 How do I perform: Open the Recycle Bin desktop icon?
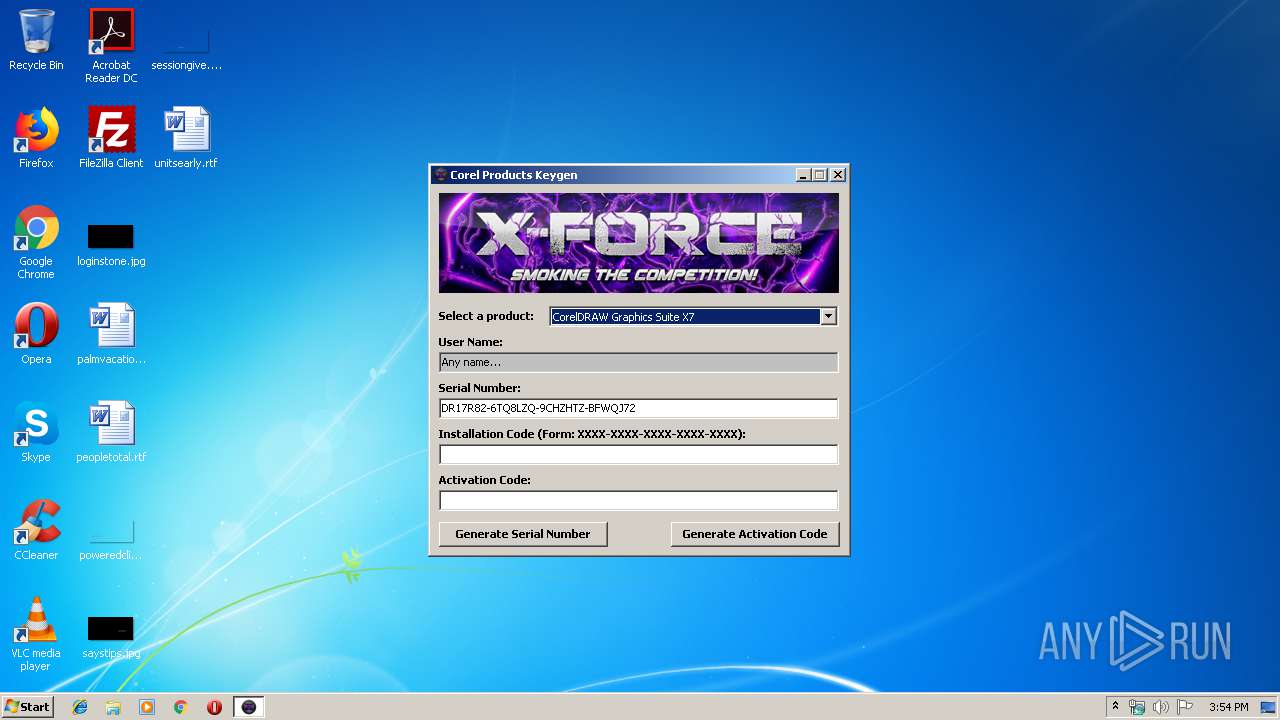tap(36, 40)
